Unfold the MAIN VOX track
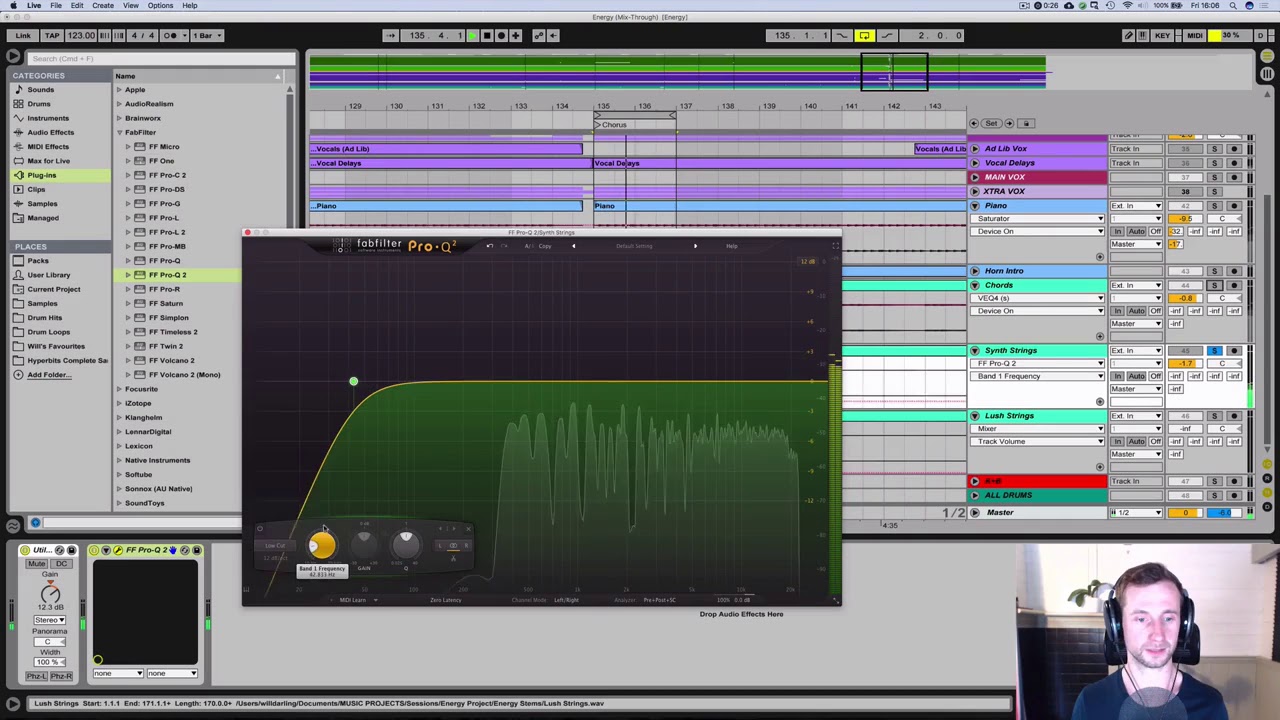 975,177
